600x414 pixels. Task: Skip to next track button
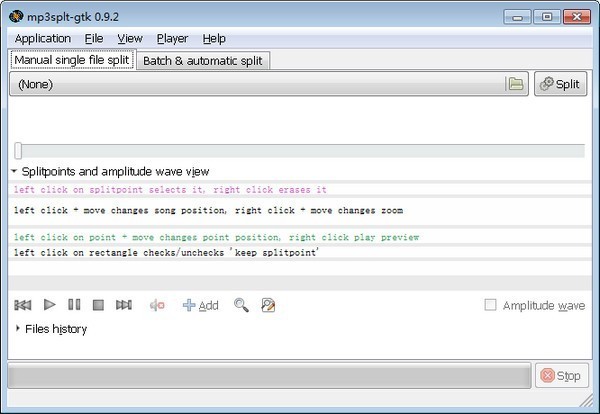pos(124,305)
